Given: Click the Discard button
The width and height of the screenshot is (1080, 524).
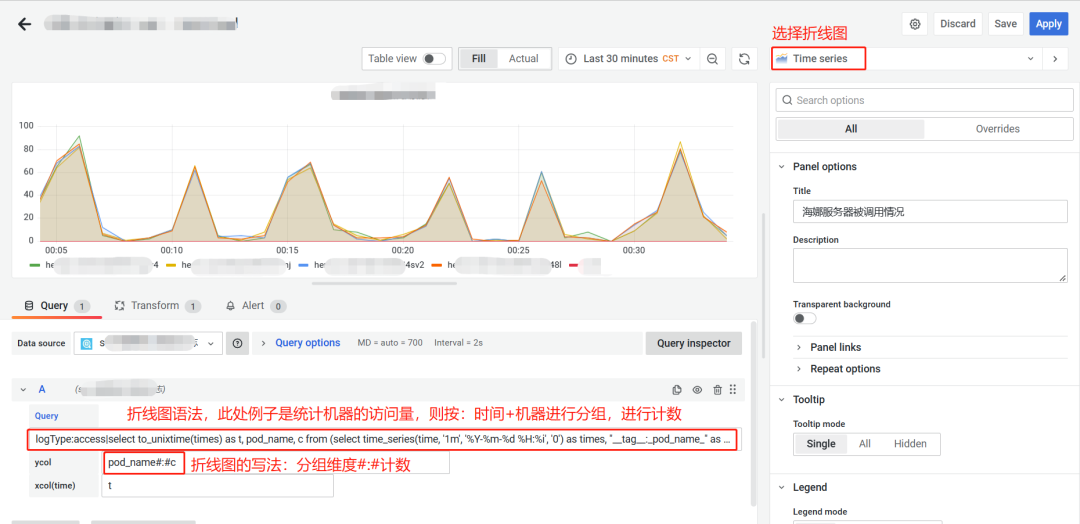Looking at the screenshot, I should click(x=958, y=24).
